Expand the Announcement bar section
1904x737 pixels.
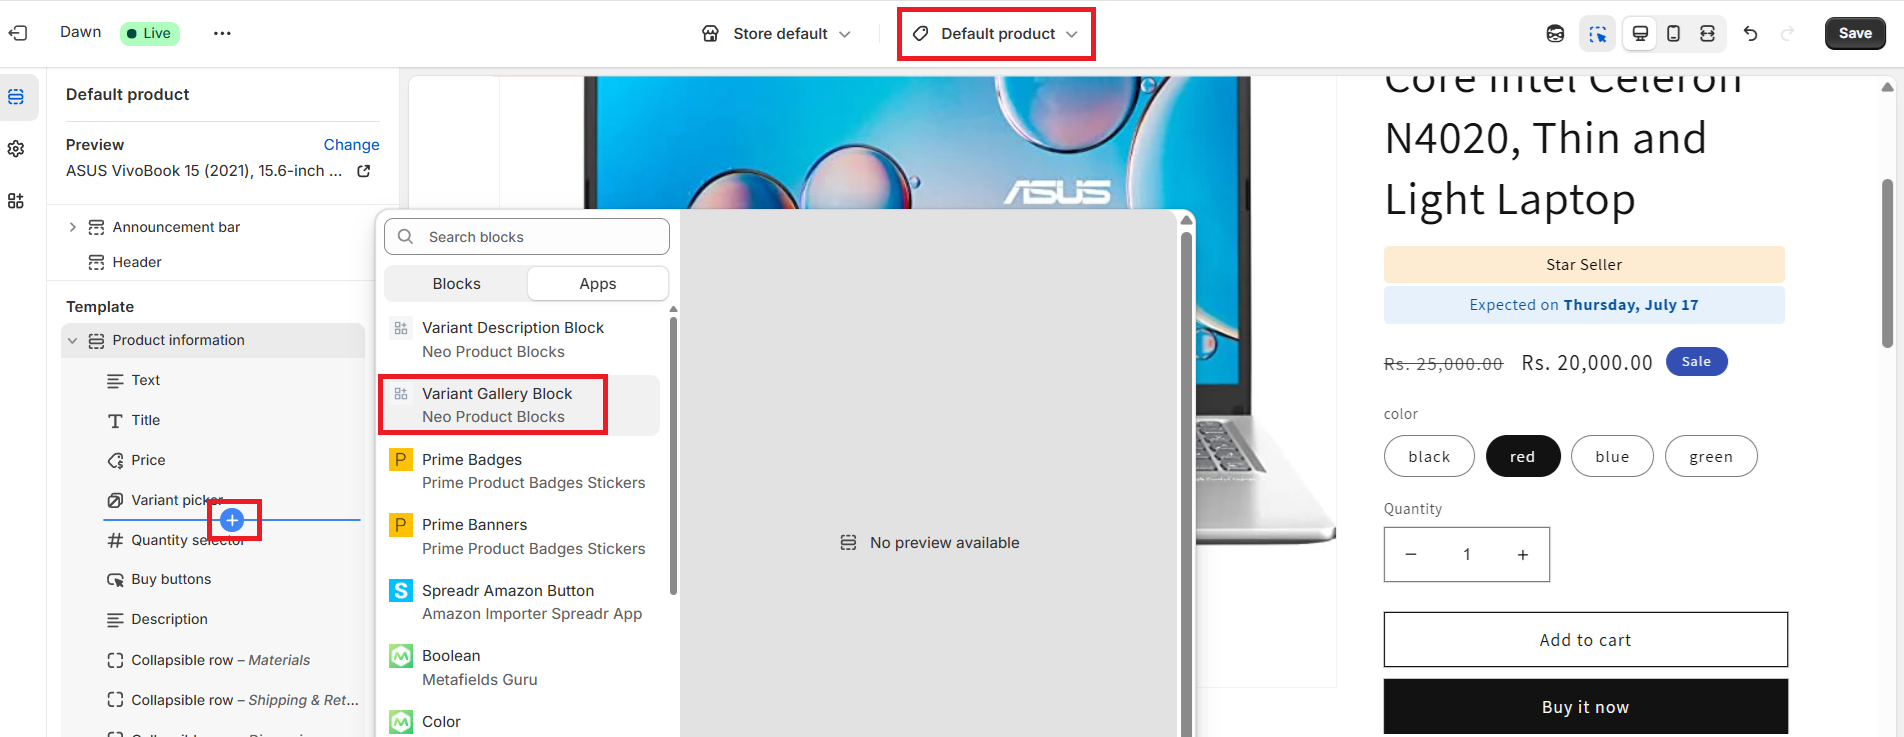click(72, 227)
